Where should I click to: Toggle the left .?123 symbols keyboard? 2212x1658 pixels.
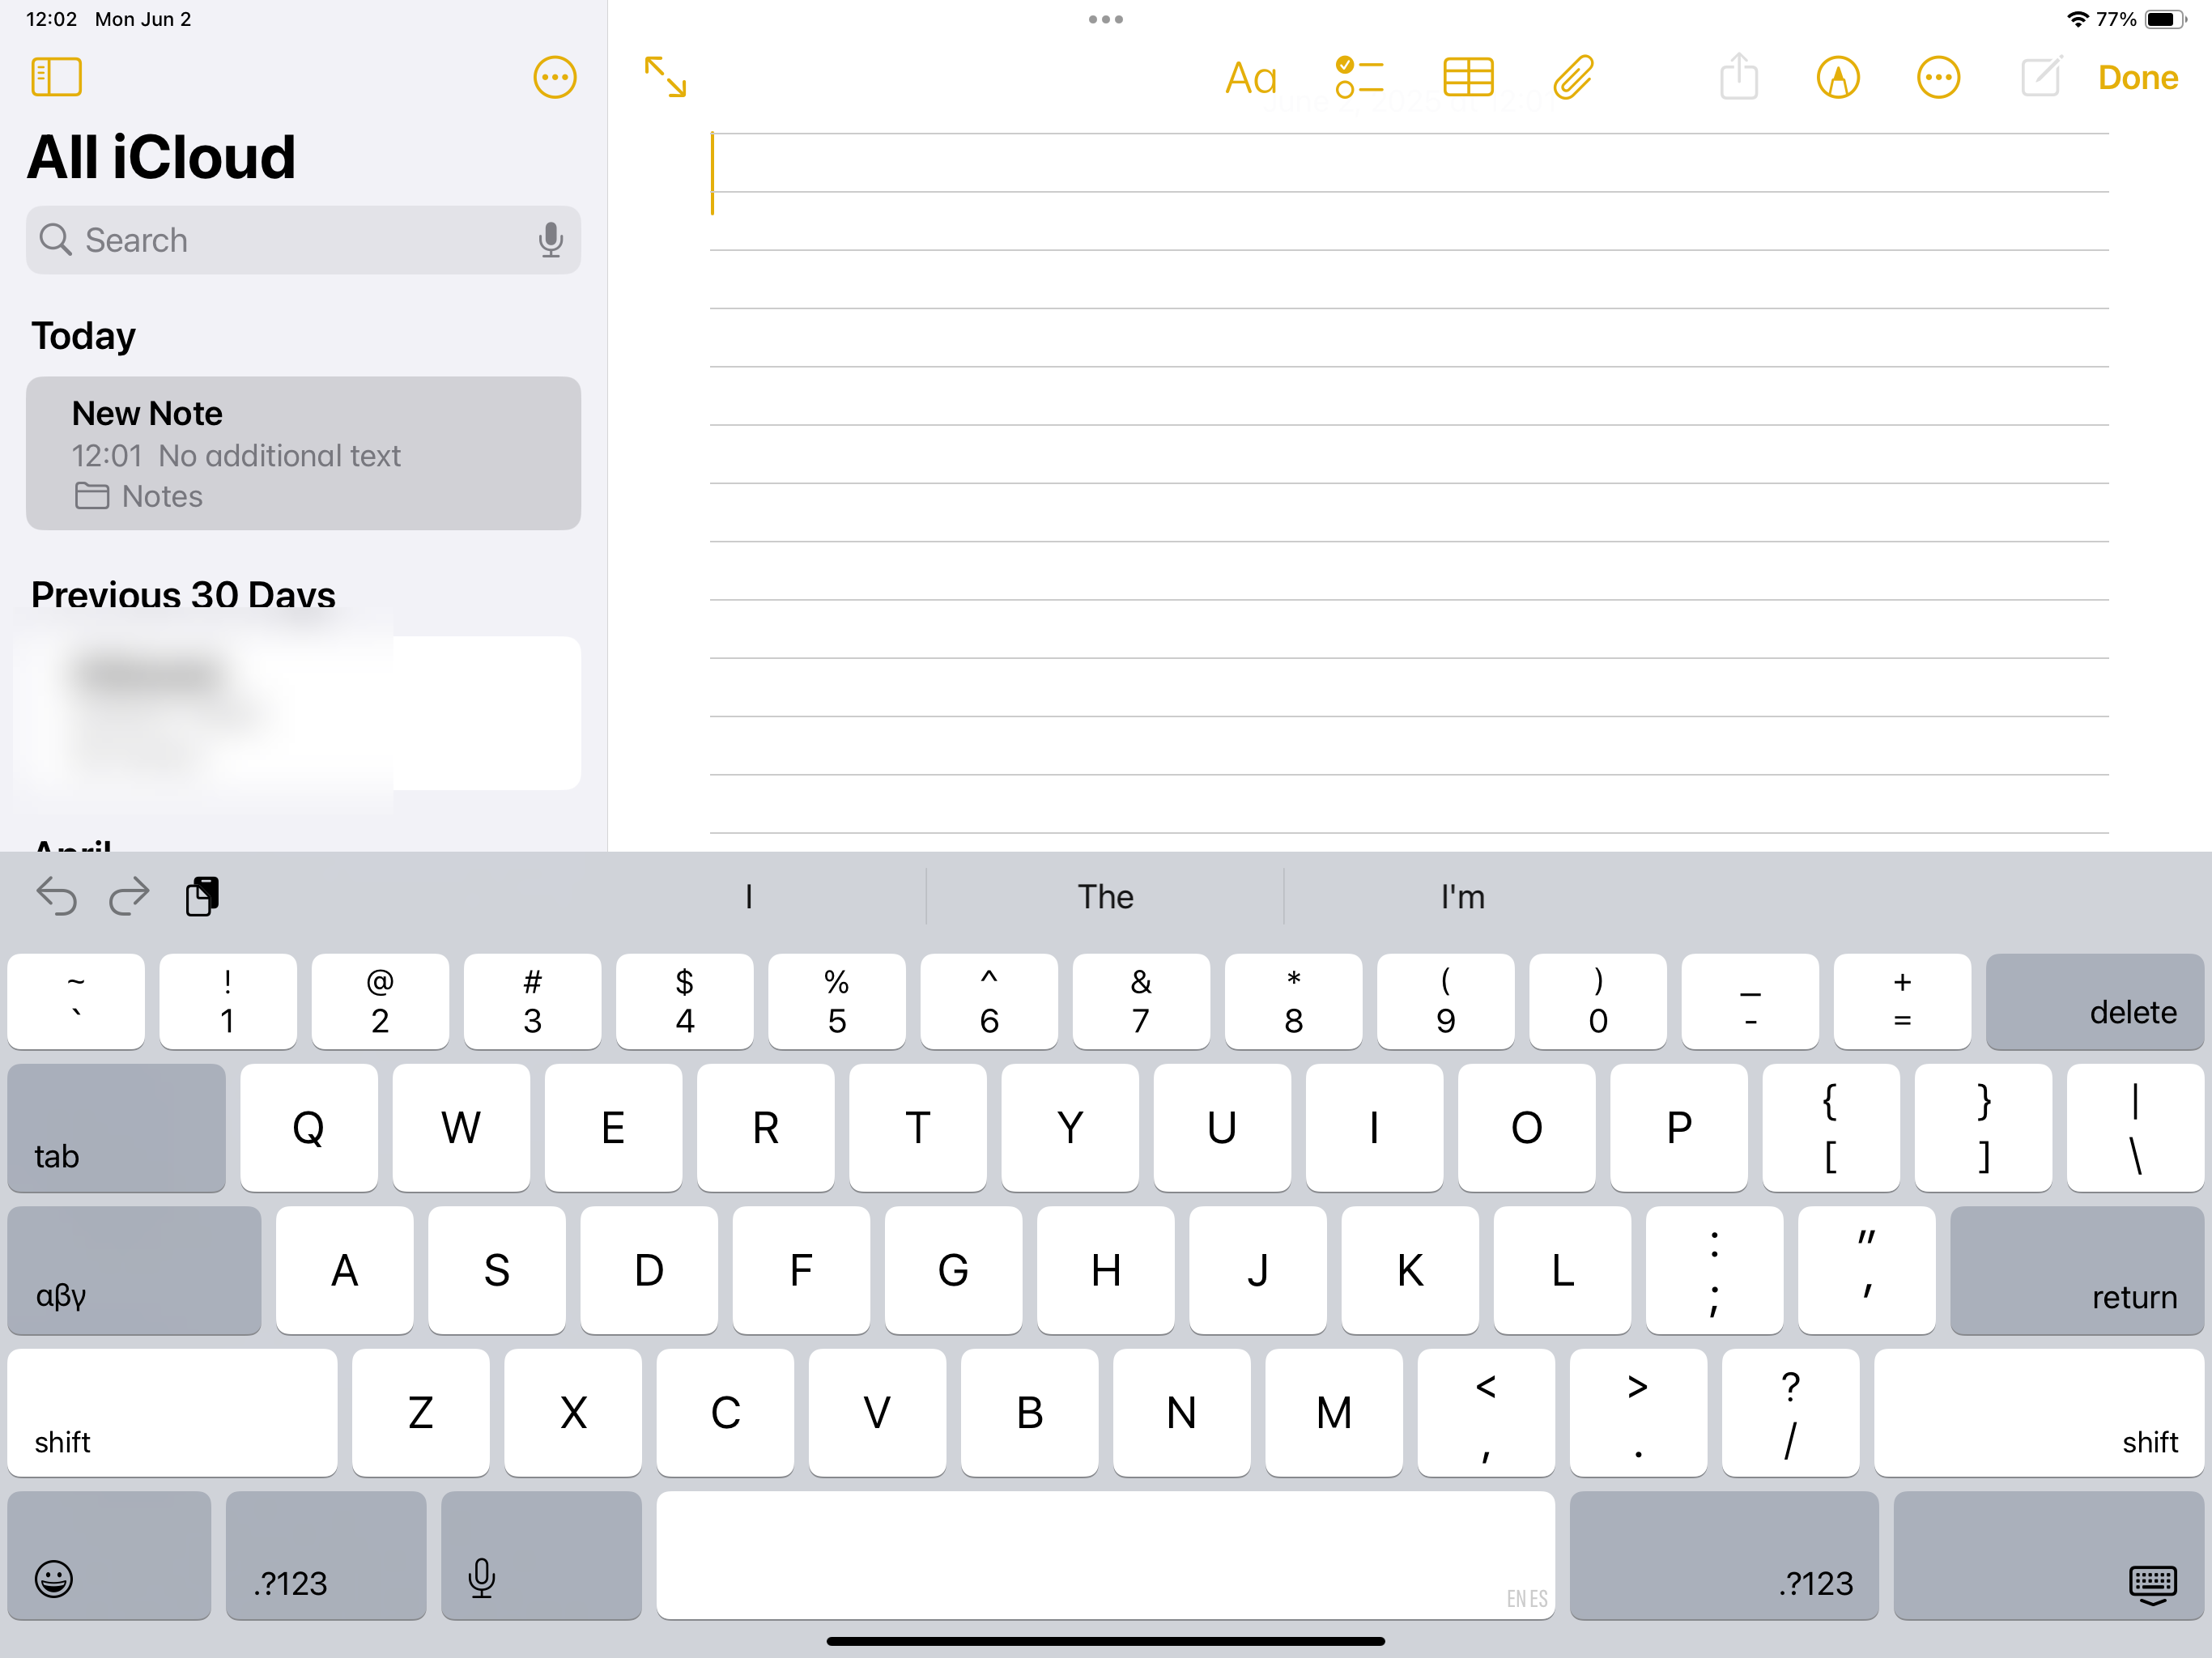325,1556
